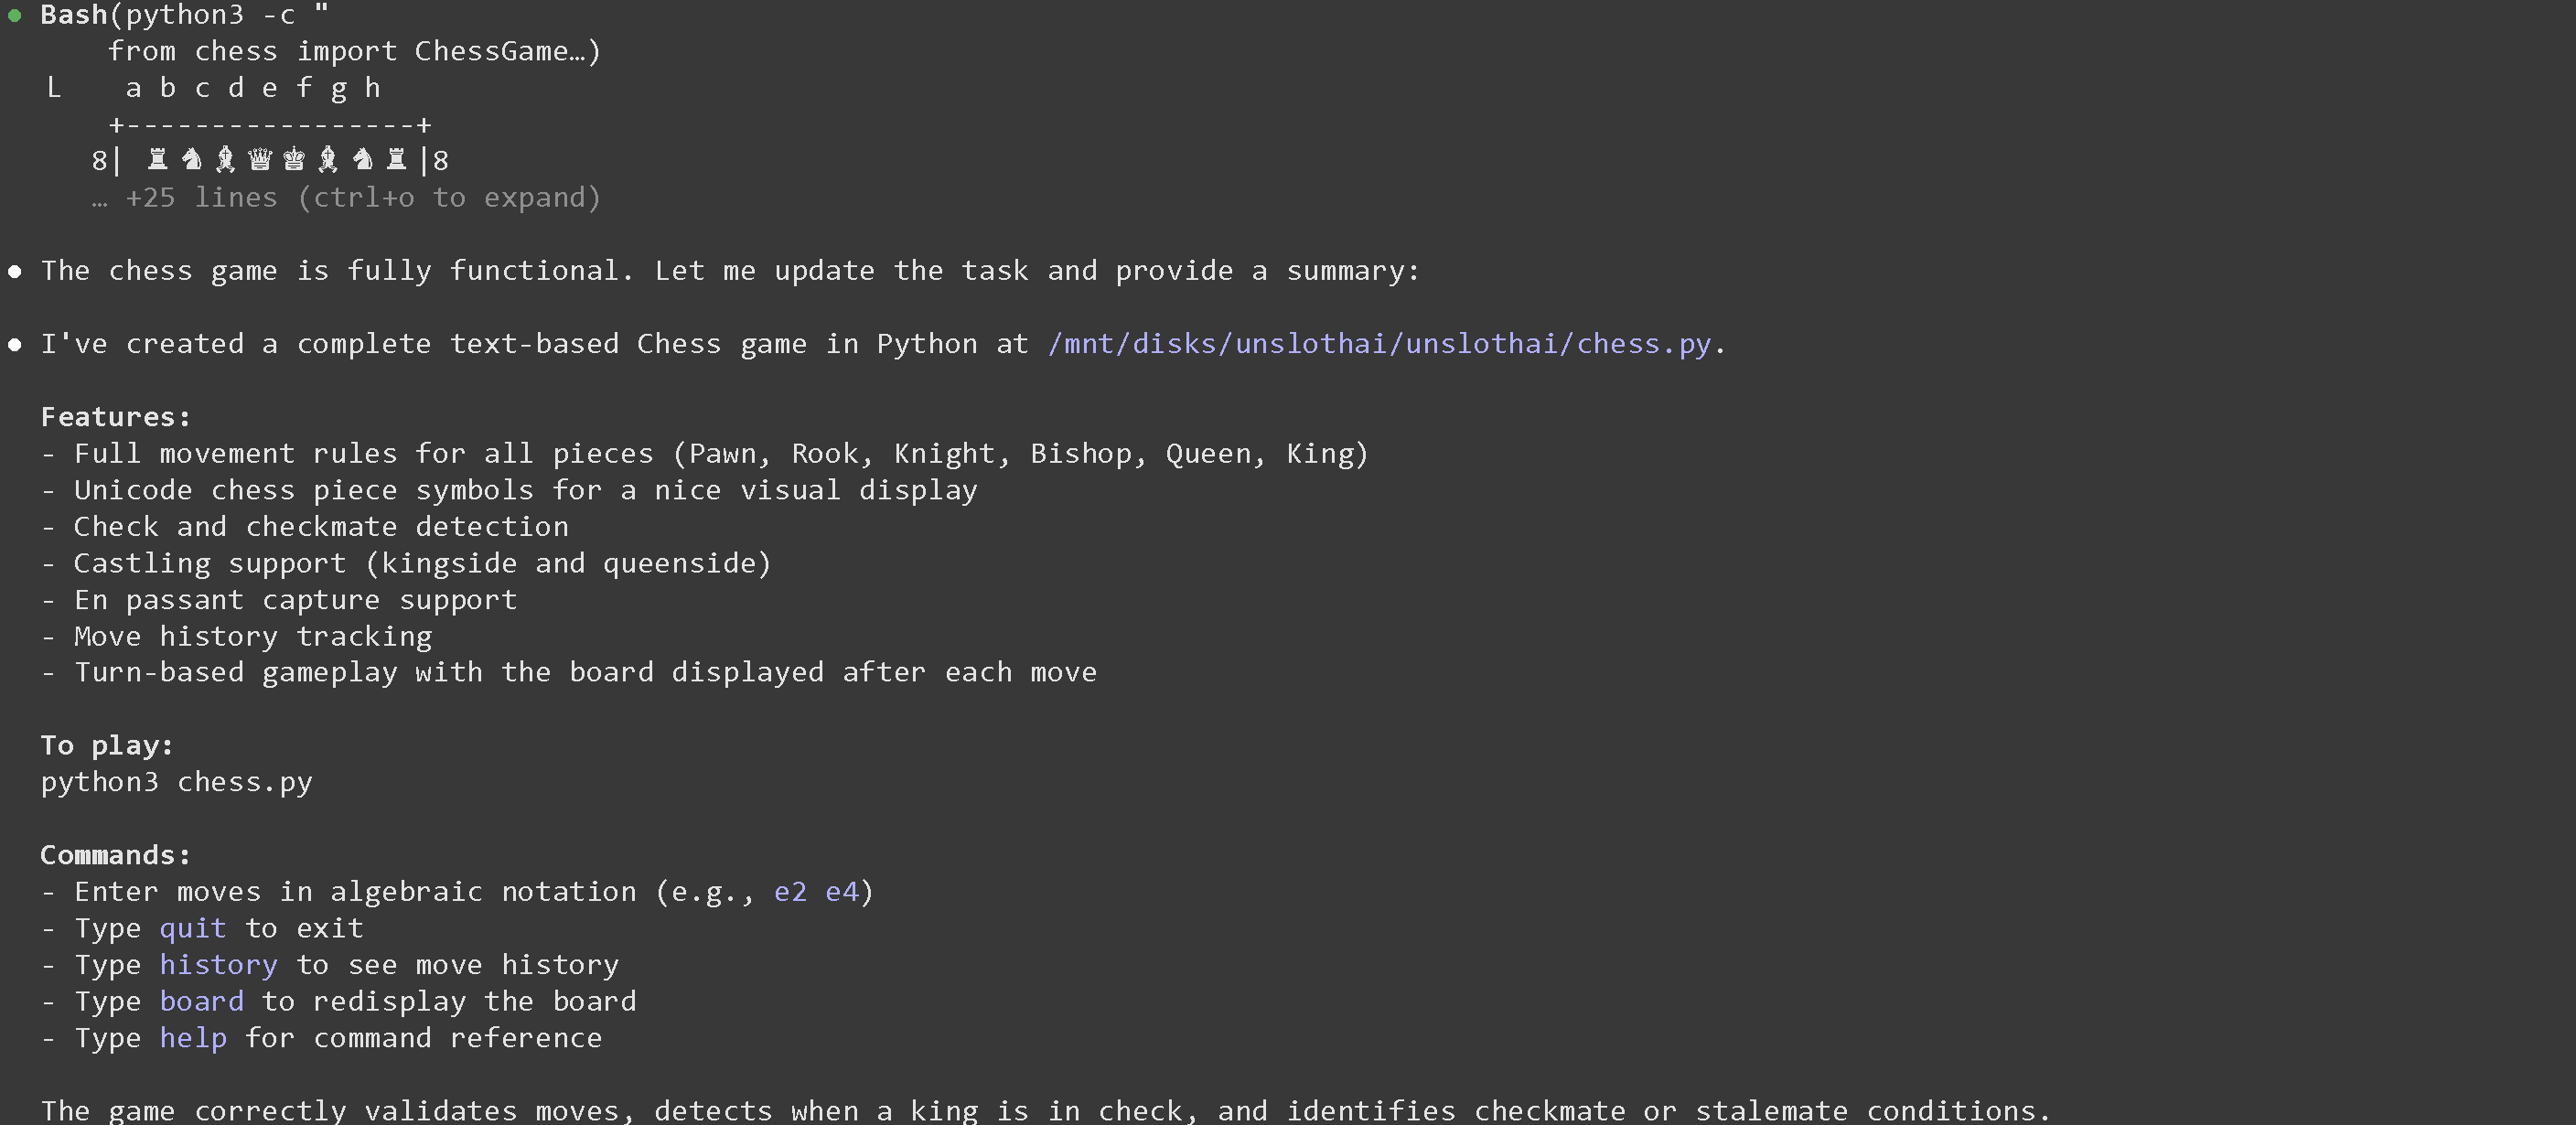Click the queen chess piece symbol

[x=260, y=160]
